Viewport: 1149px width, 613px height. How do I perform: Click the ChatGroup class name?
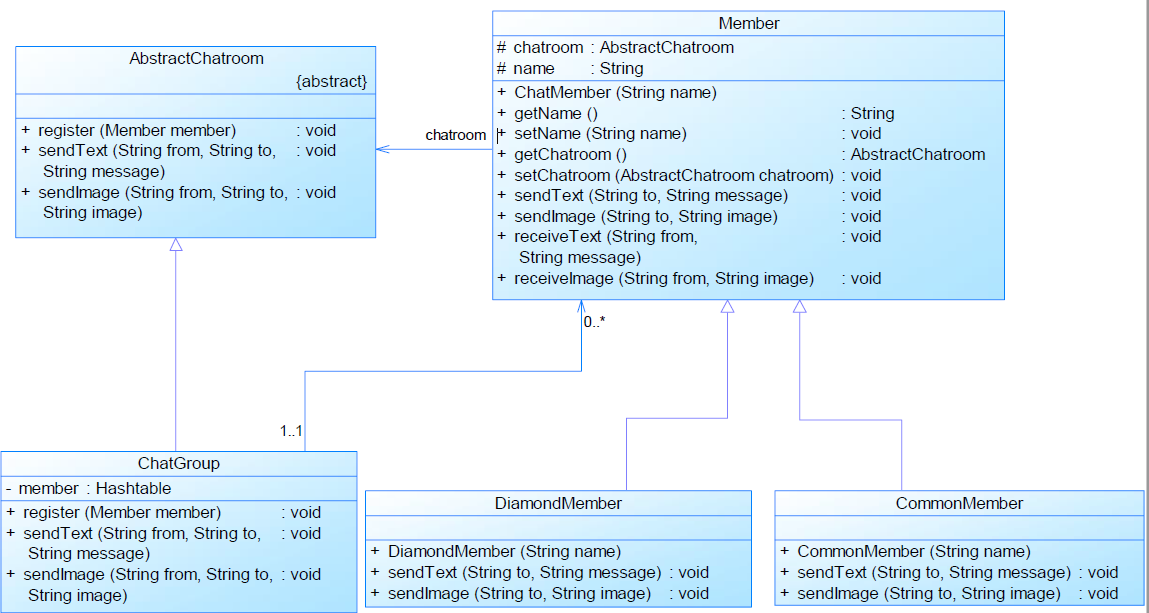point(178,463)
